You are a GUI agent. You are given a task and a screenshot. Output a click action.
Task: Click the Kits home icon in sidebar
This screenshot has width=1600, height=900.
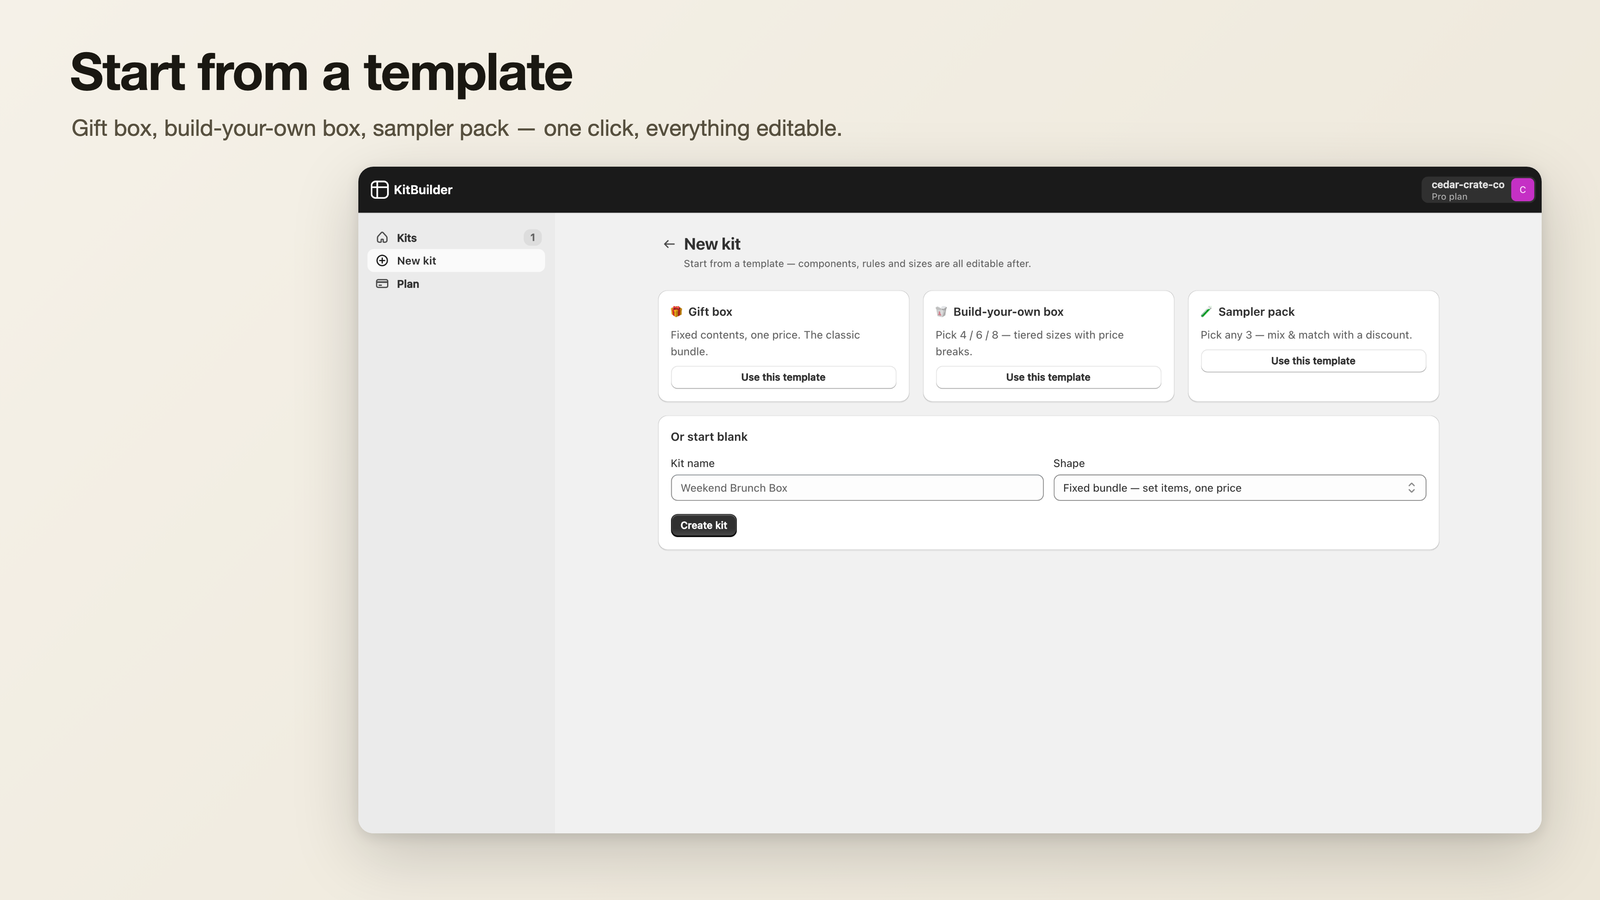pyautogui.click(x=382, y=238)
